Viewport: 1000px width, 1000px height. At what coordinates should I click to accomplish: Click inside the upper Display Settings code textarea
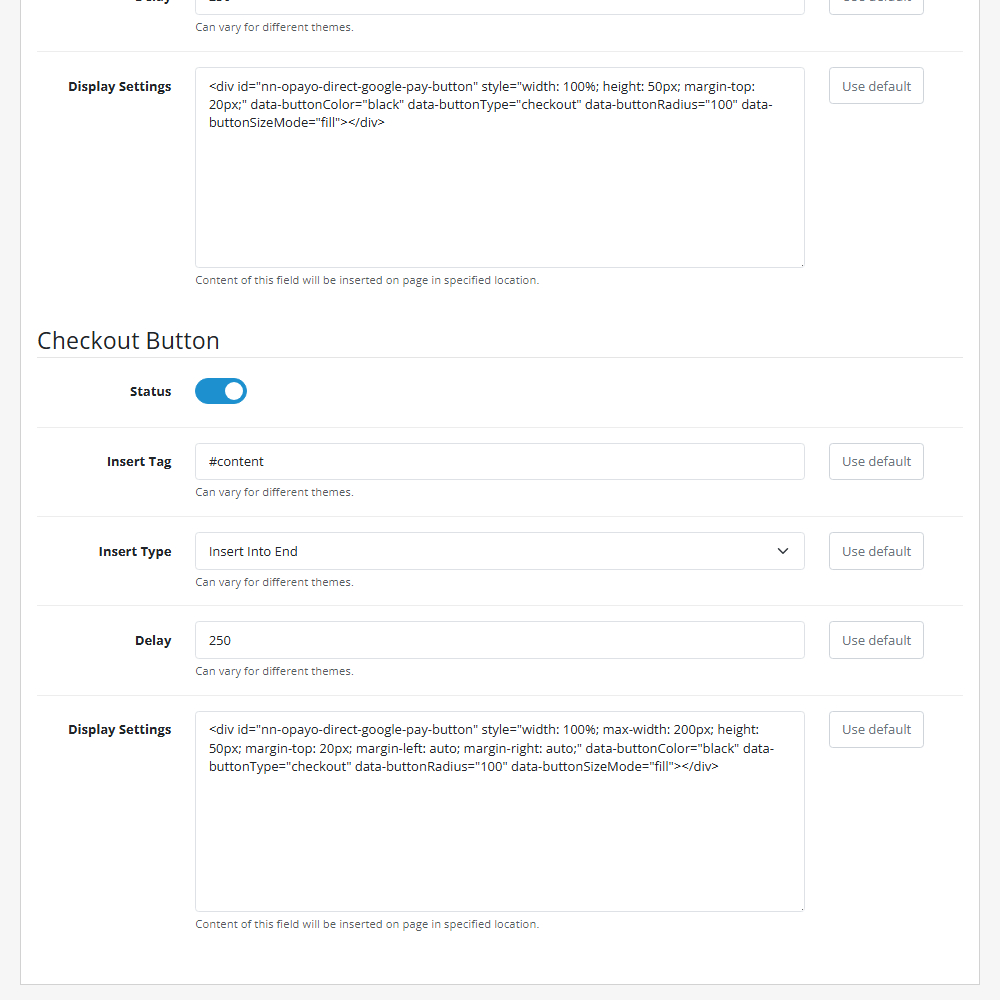coord(499,190)
